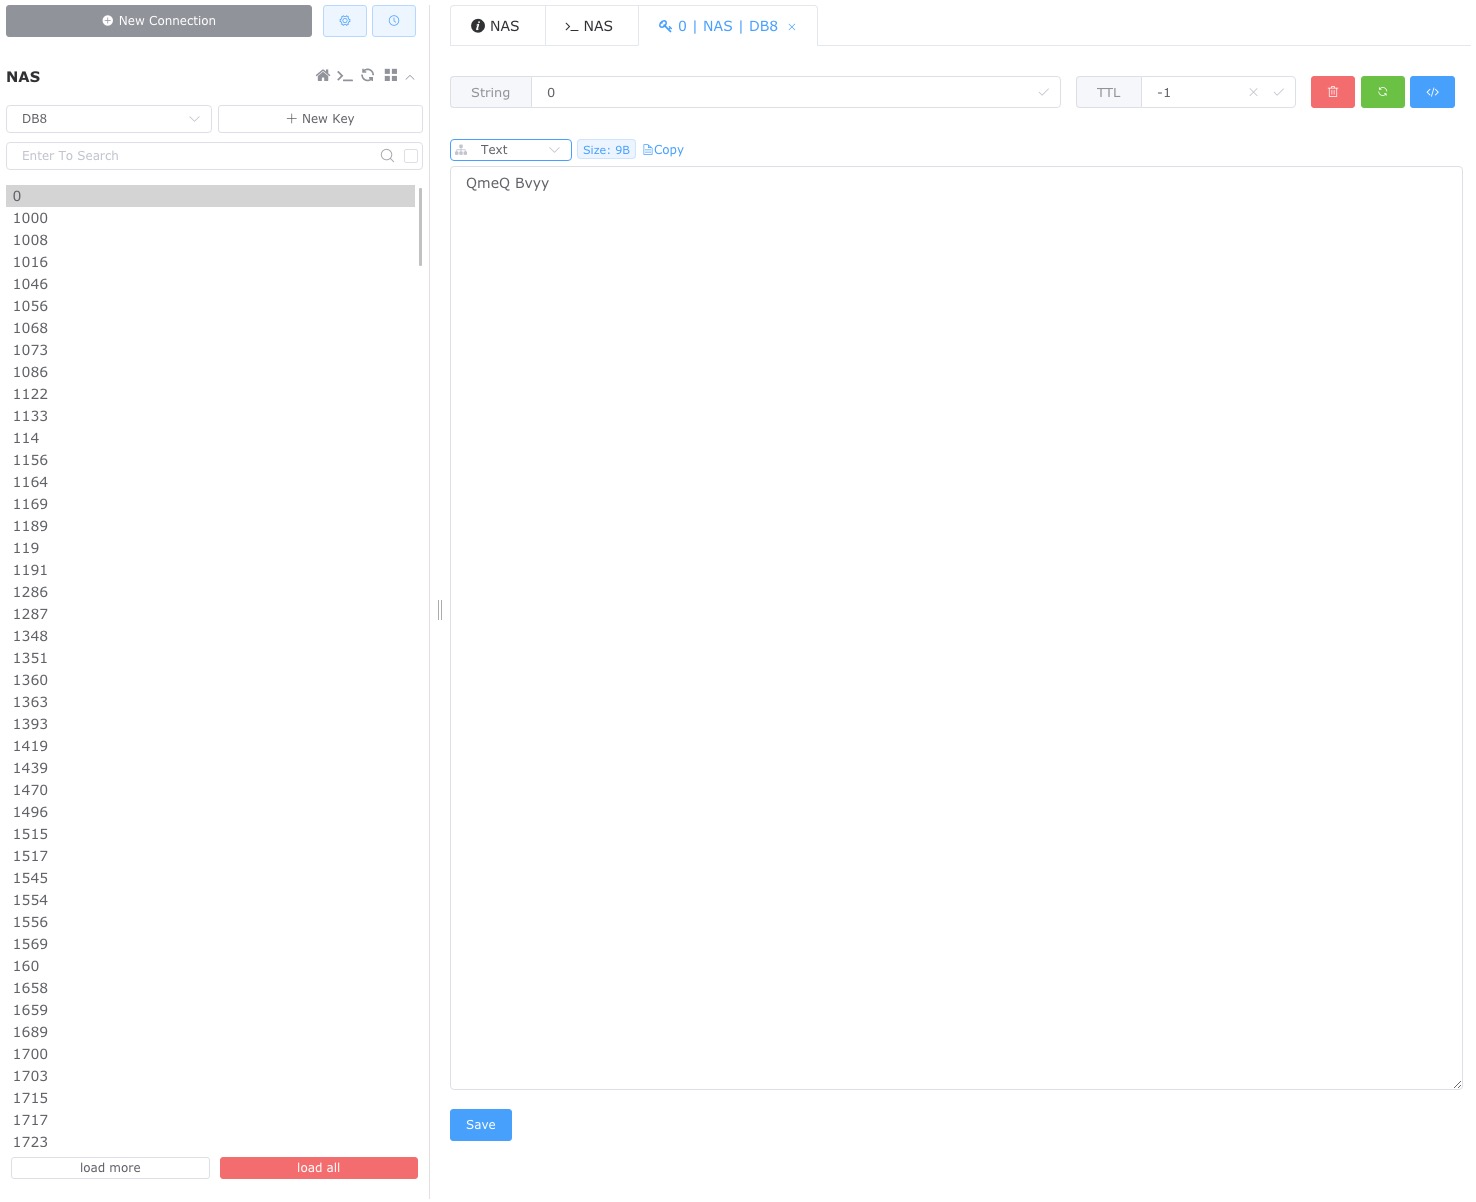Click the Save button
This screenshot has height=1202, width=1476.
[480, 1124]
